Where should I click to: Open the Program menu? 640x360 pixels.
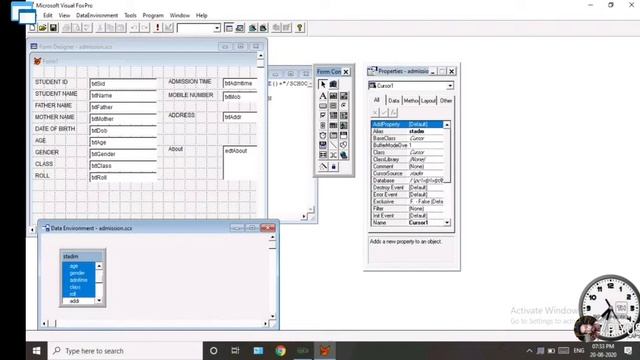pos(153,15)
